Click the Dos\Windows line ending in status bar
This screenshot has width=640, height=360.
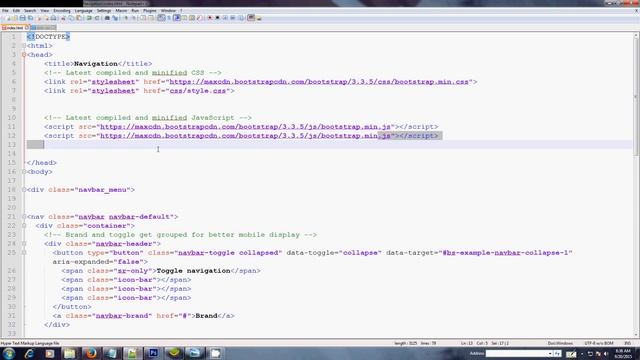click(560, 343)
